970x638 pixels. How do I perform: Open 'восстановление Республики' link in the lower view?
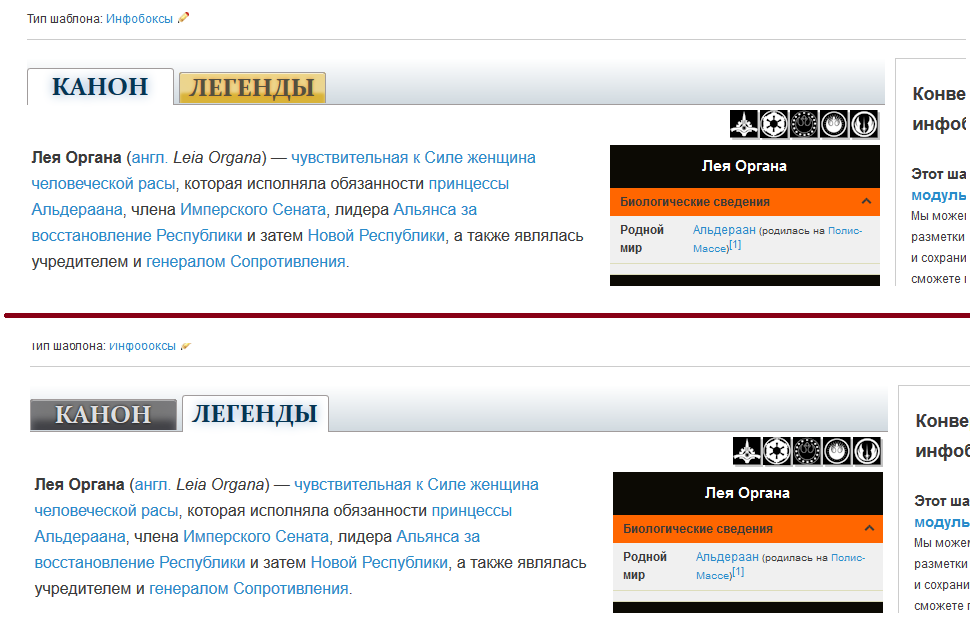click(140, 563)
